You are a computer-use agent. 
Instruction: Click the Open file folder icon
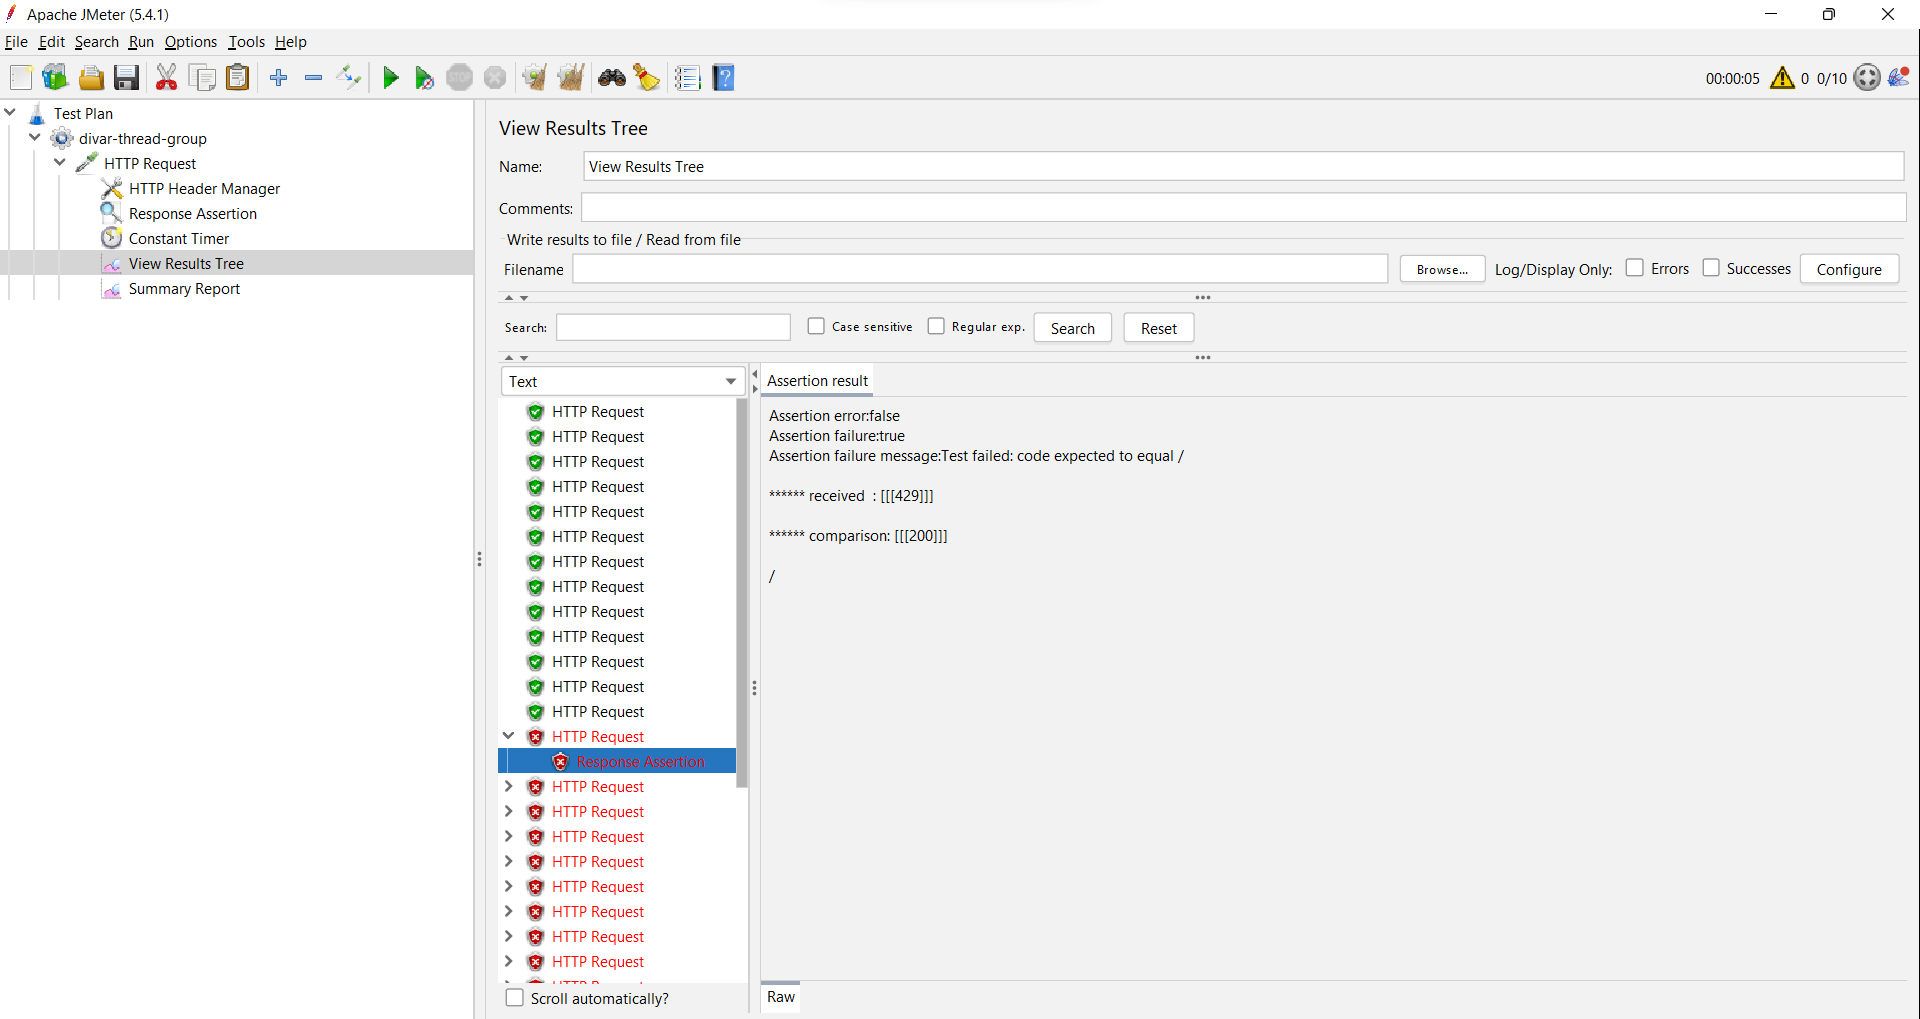click(91, 78)
